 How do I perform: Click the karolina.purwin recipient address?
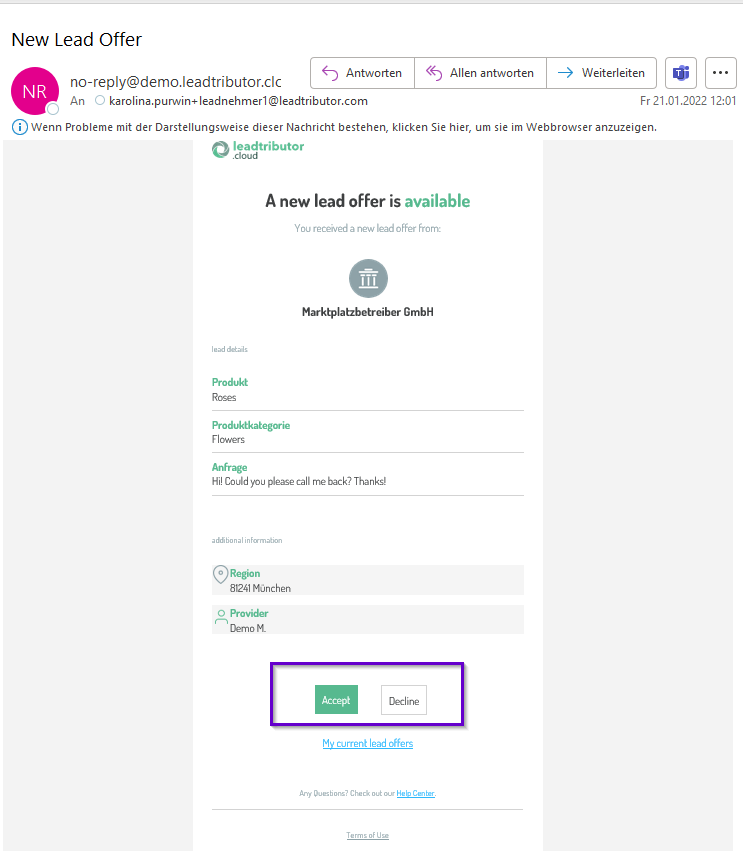238,101
